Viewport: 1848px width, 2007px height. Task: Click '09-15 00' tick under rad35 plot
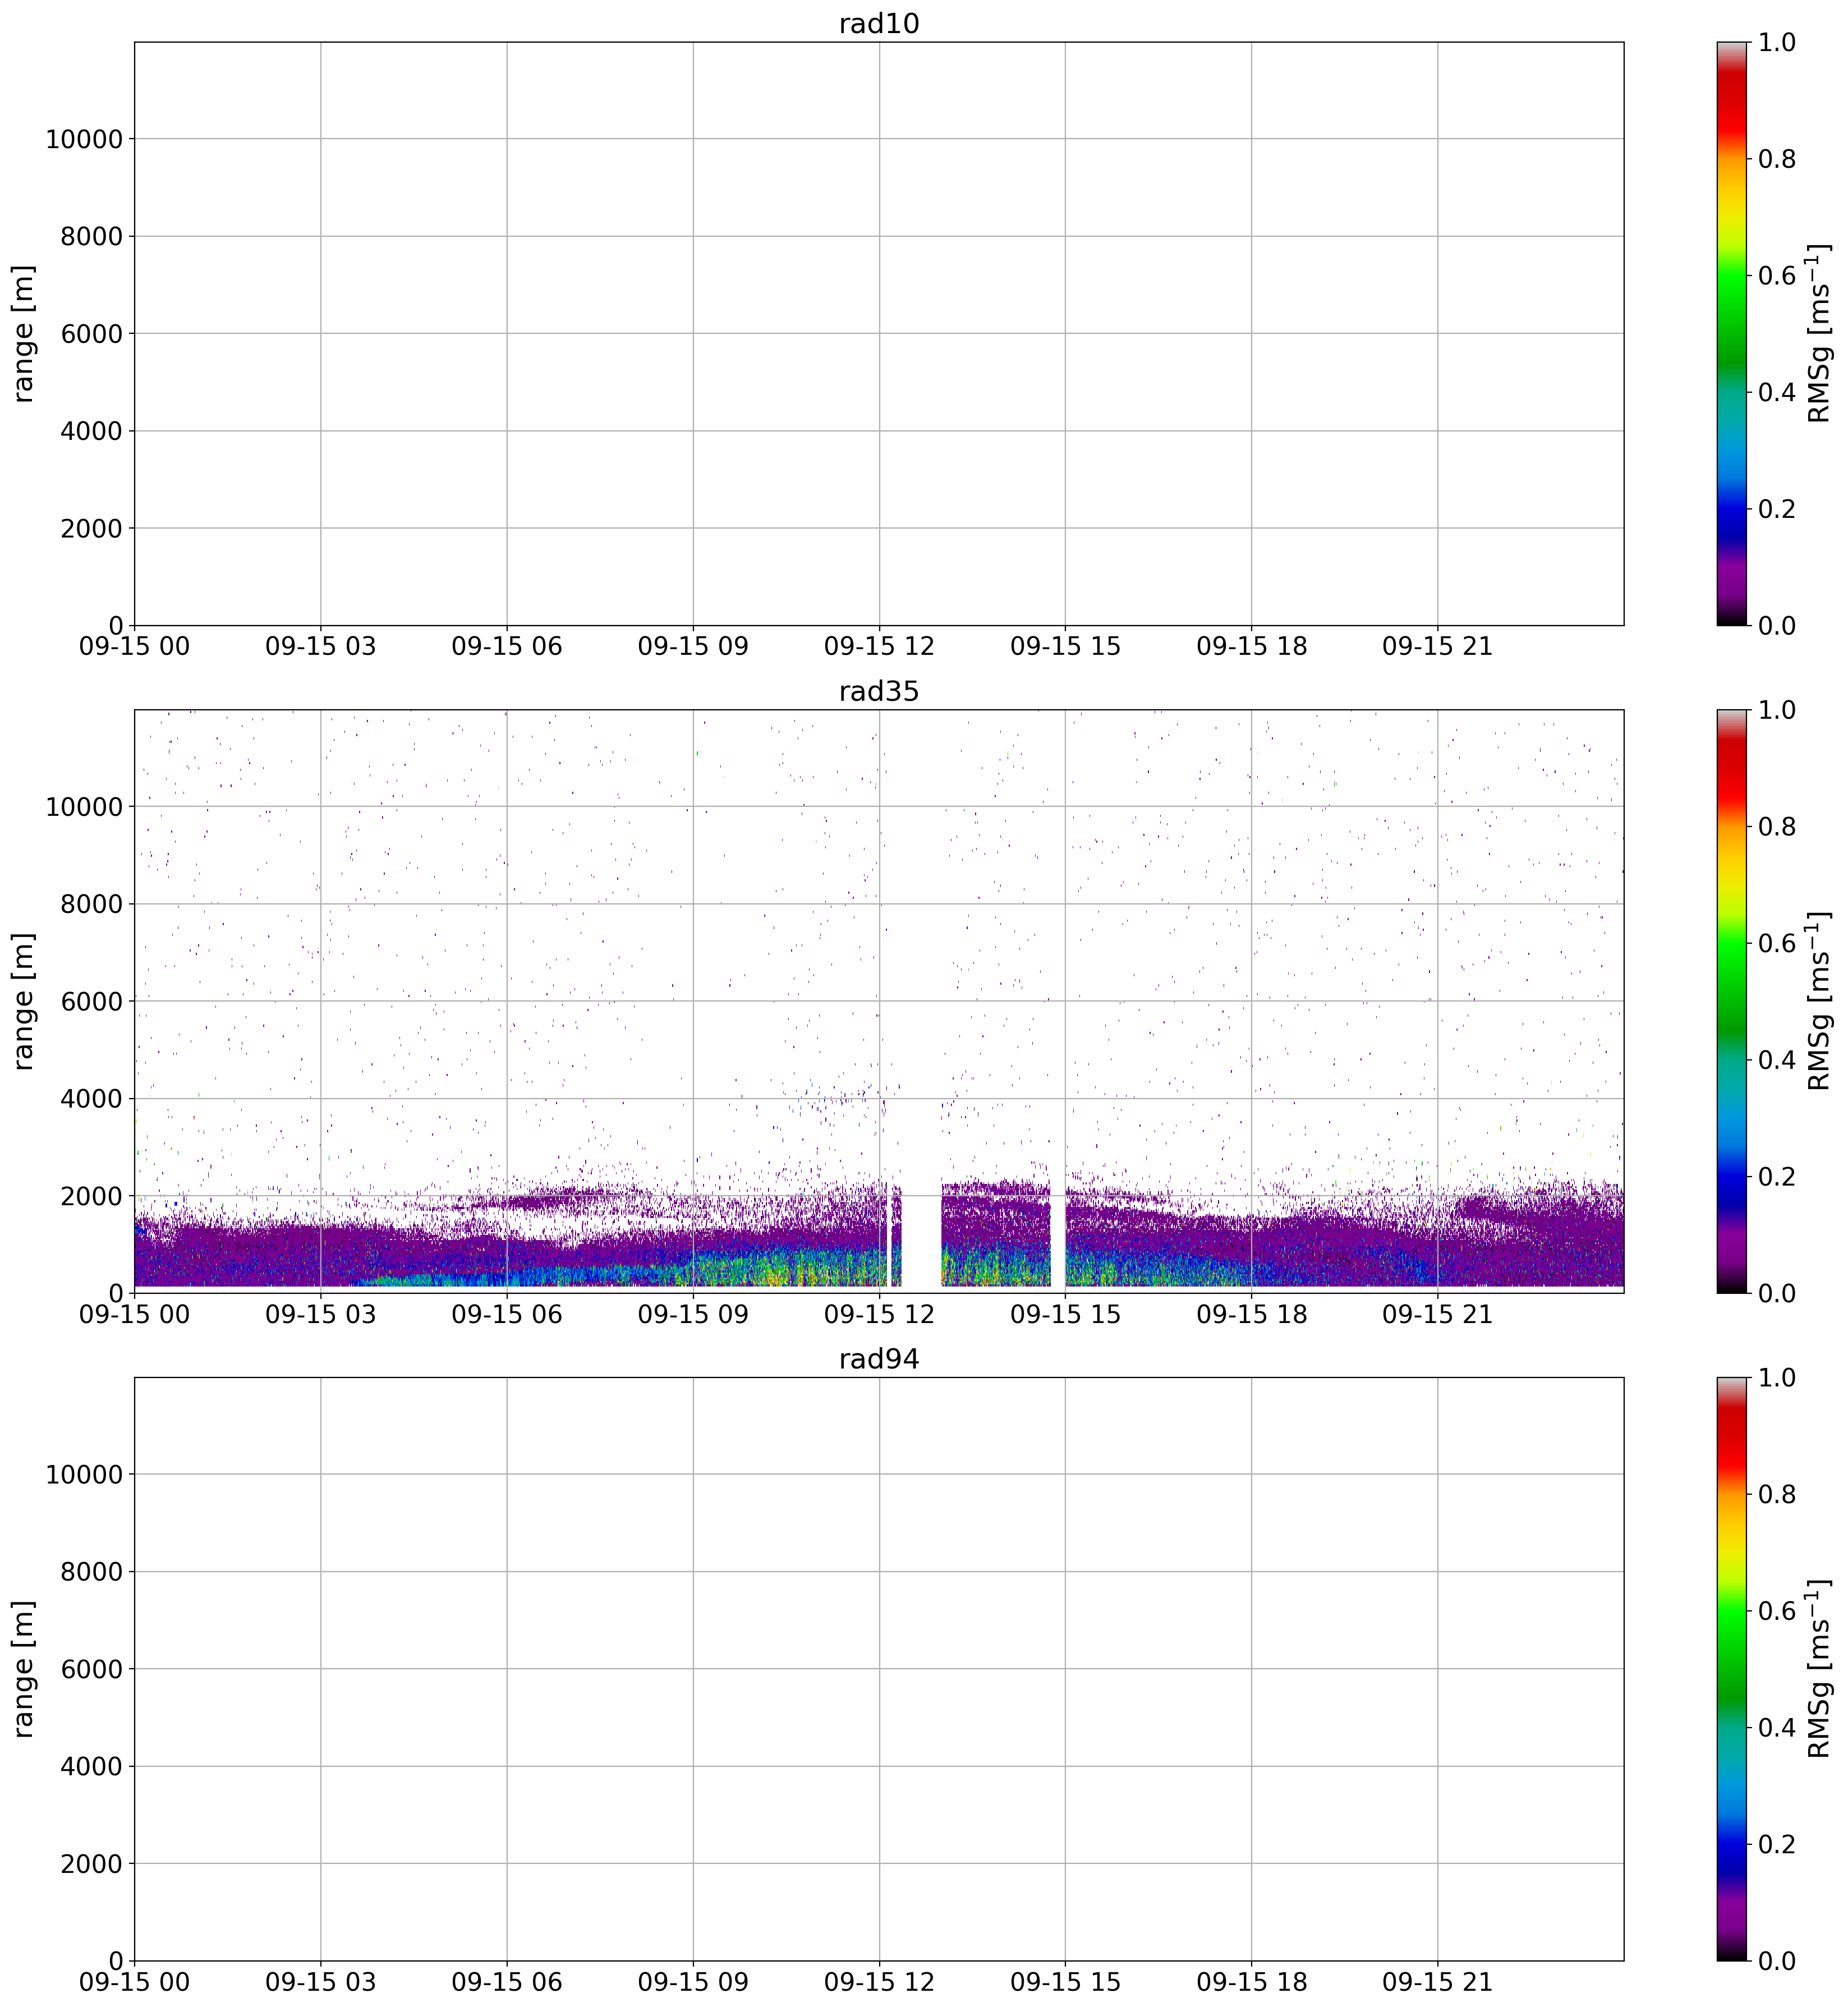tap(134, 1315)
